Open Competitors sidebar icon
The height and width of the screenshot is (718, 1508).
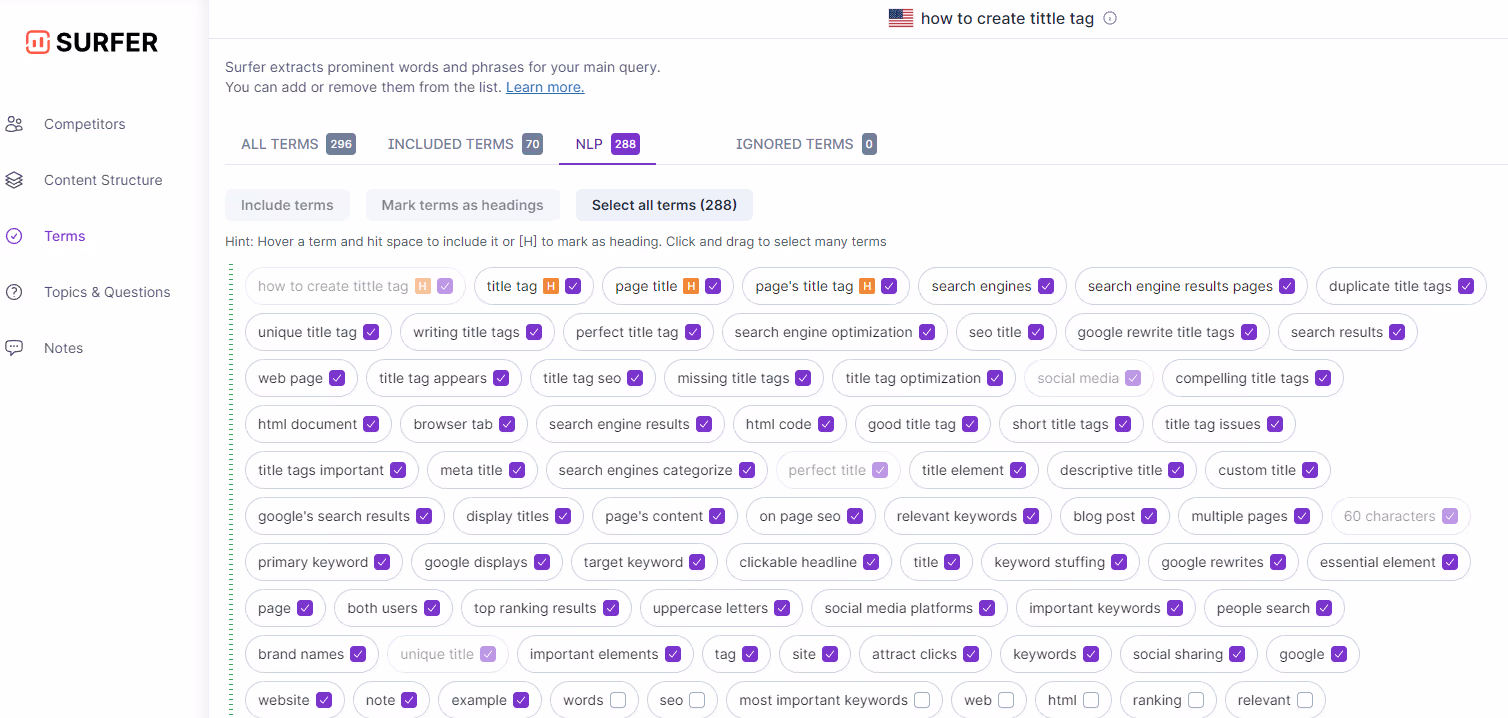14,124
